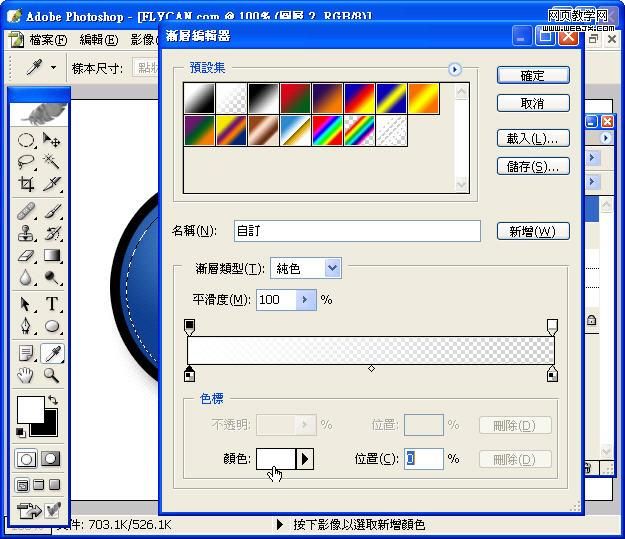The height and width of the screenshot is (539, 625).
Task: Select the left color stop
Action: [x=189, y=374]
